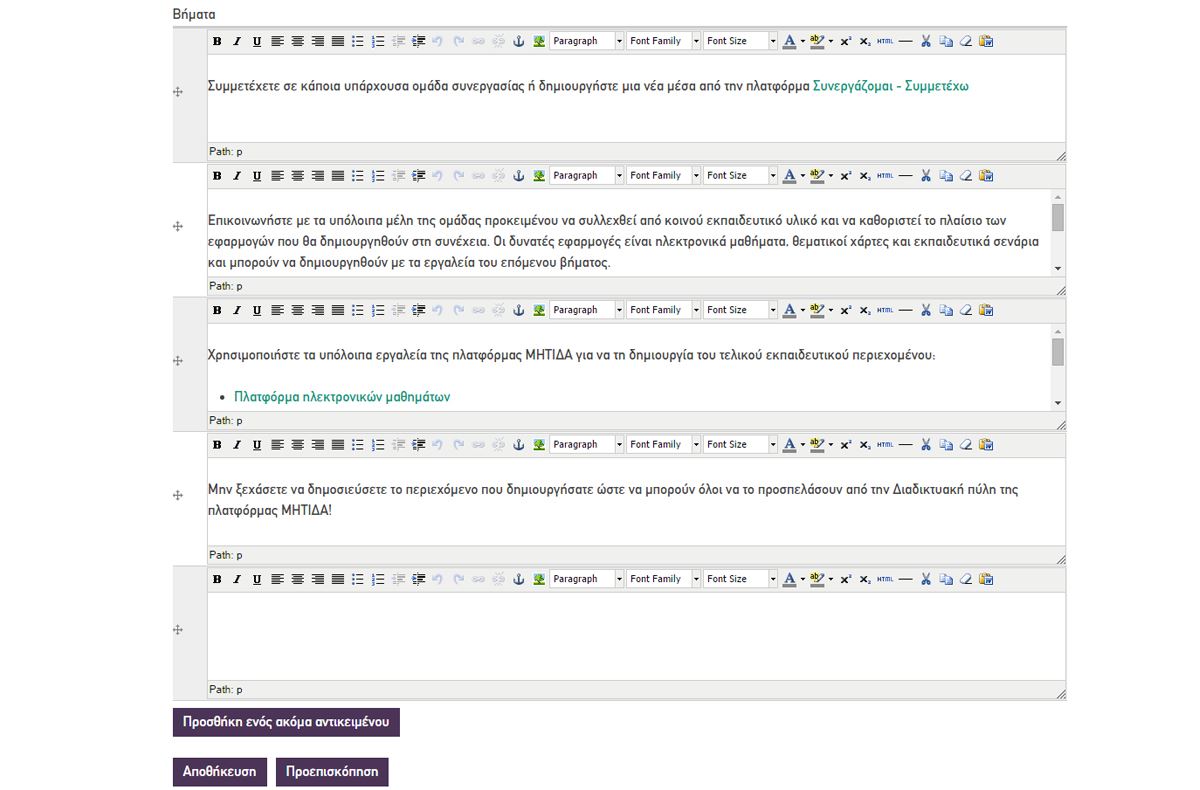Click the Προεπισκόπηση button

[x=331, y=772]
